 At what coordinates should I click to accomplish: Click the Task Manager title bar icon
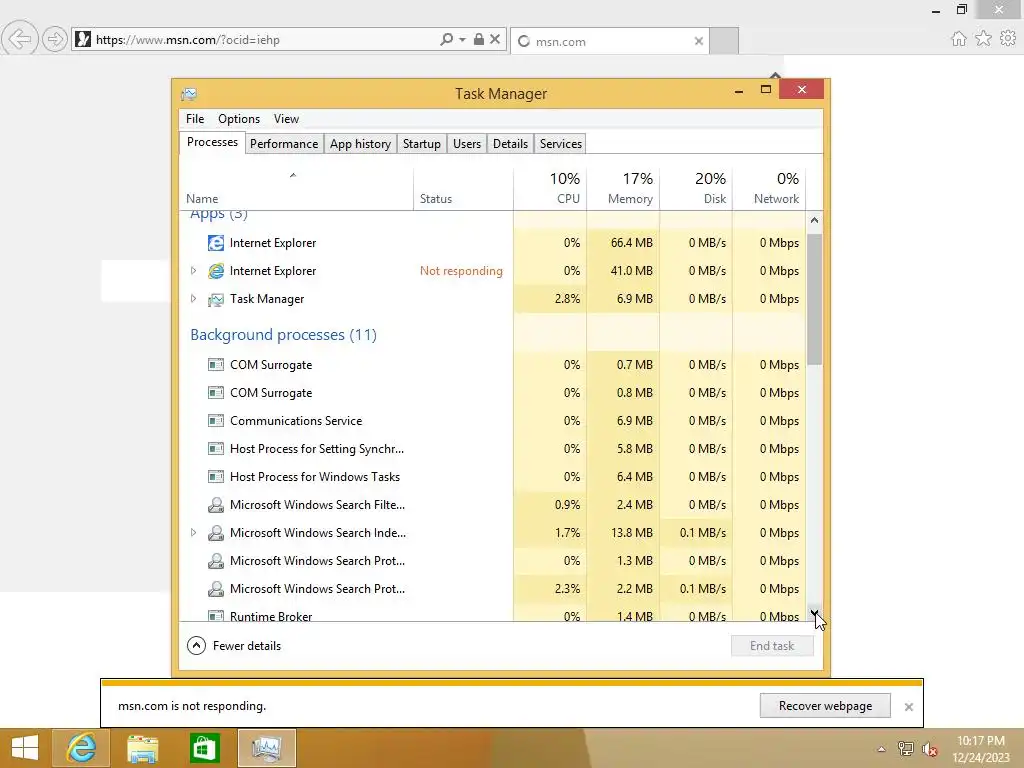pyautogui.click(x=189, y=94)
